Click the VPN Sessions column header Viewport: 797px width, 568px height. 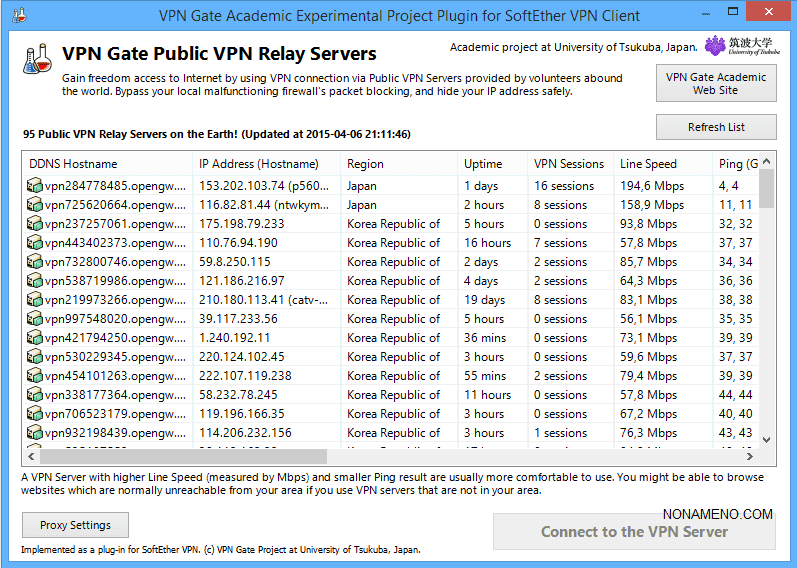click(568, 164)
